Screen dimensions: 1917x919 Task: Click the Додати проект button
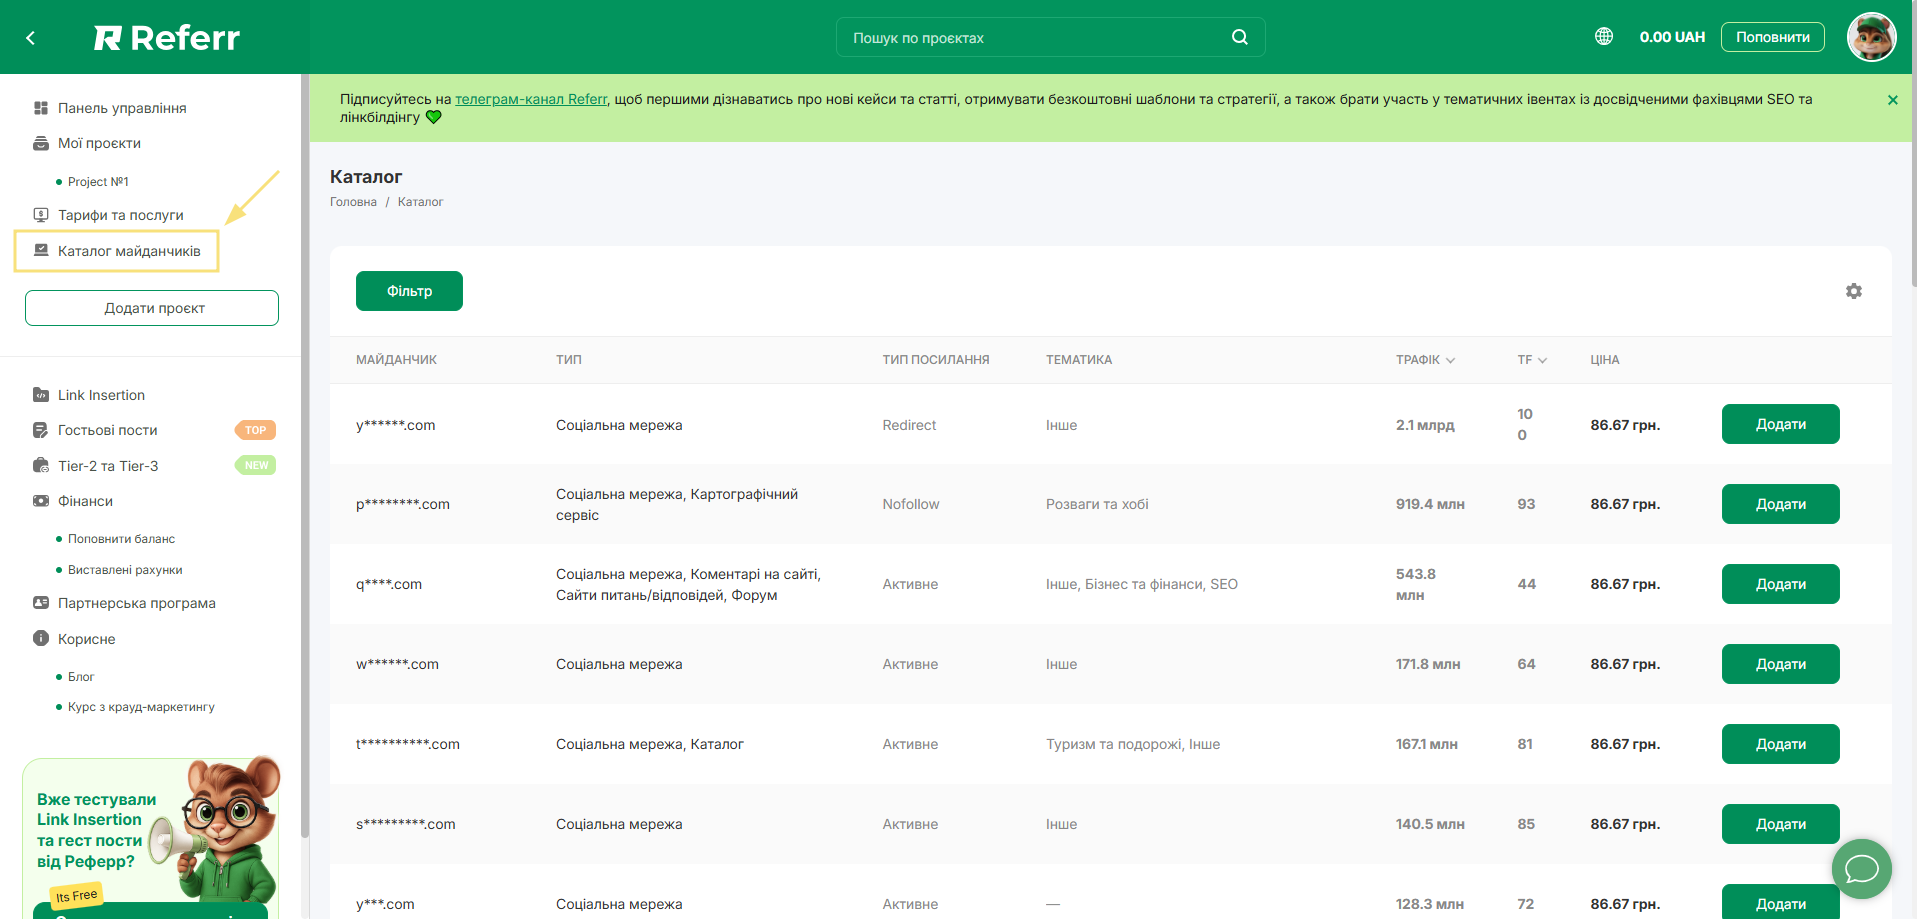152,308
